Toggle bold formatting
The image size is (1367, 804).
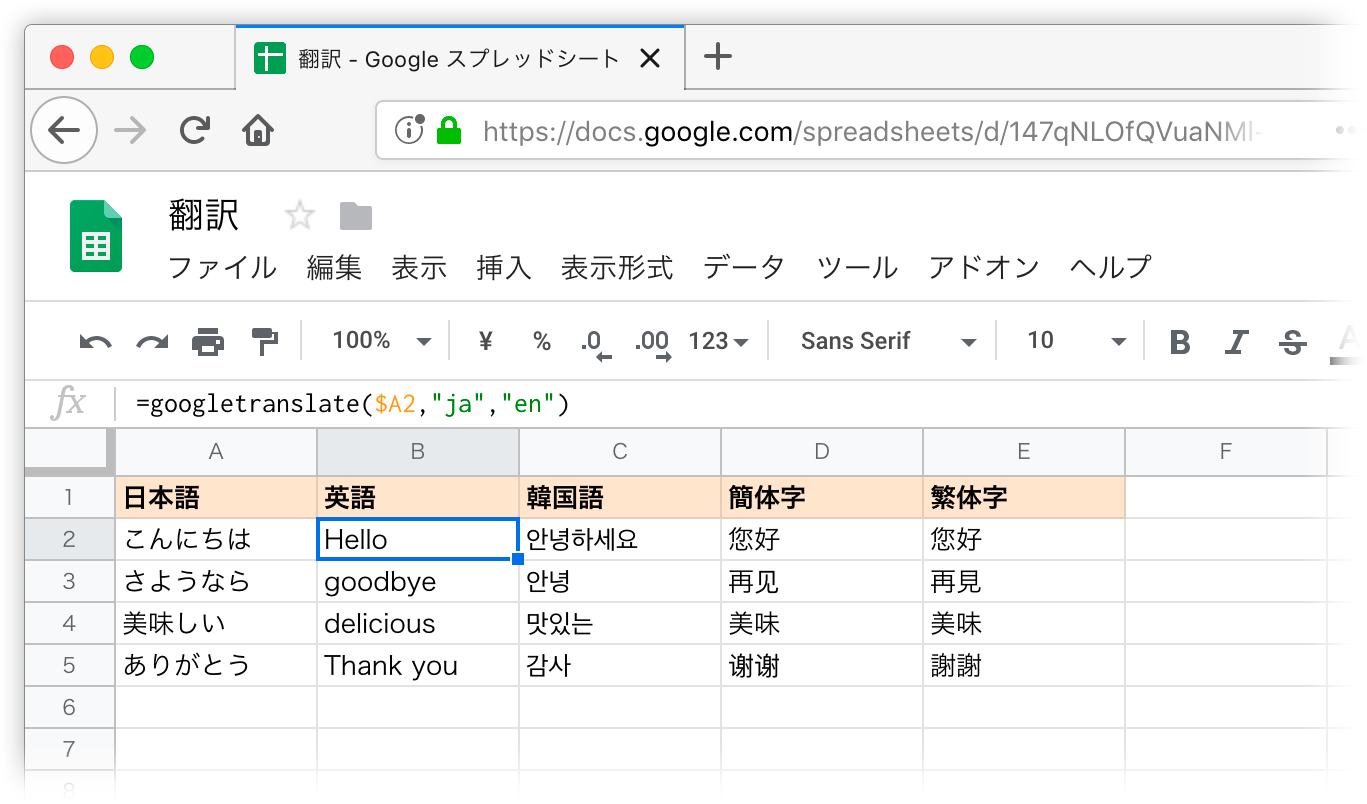(1180, 342)
